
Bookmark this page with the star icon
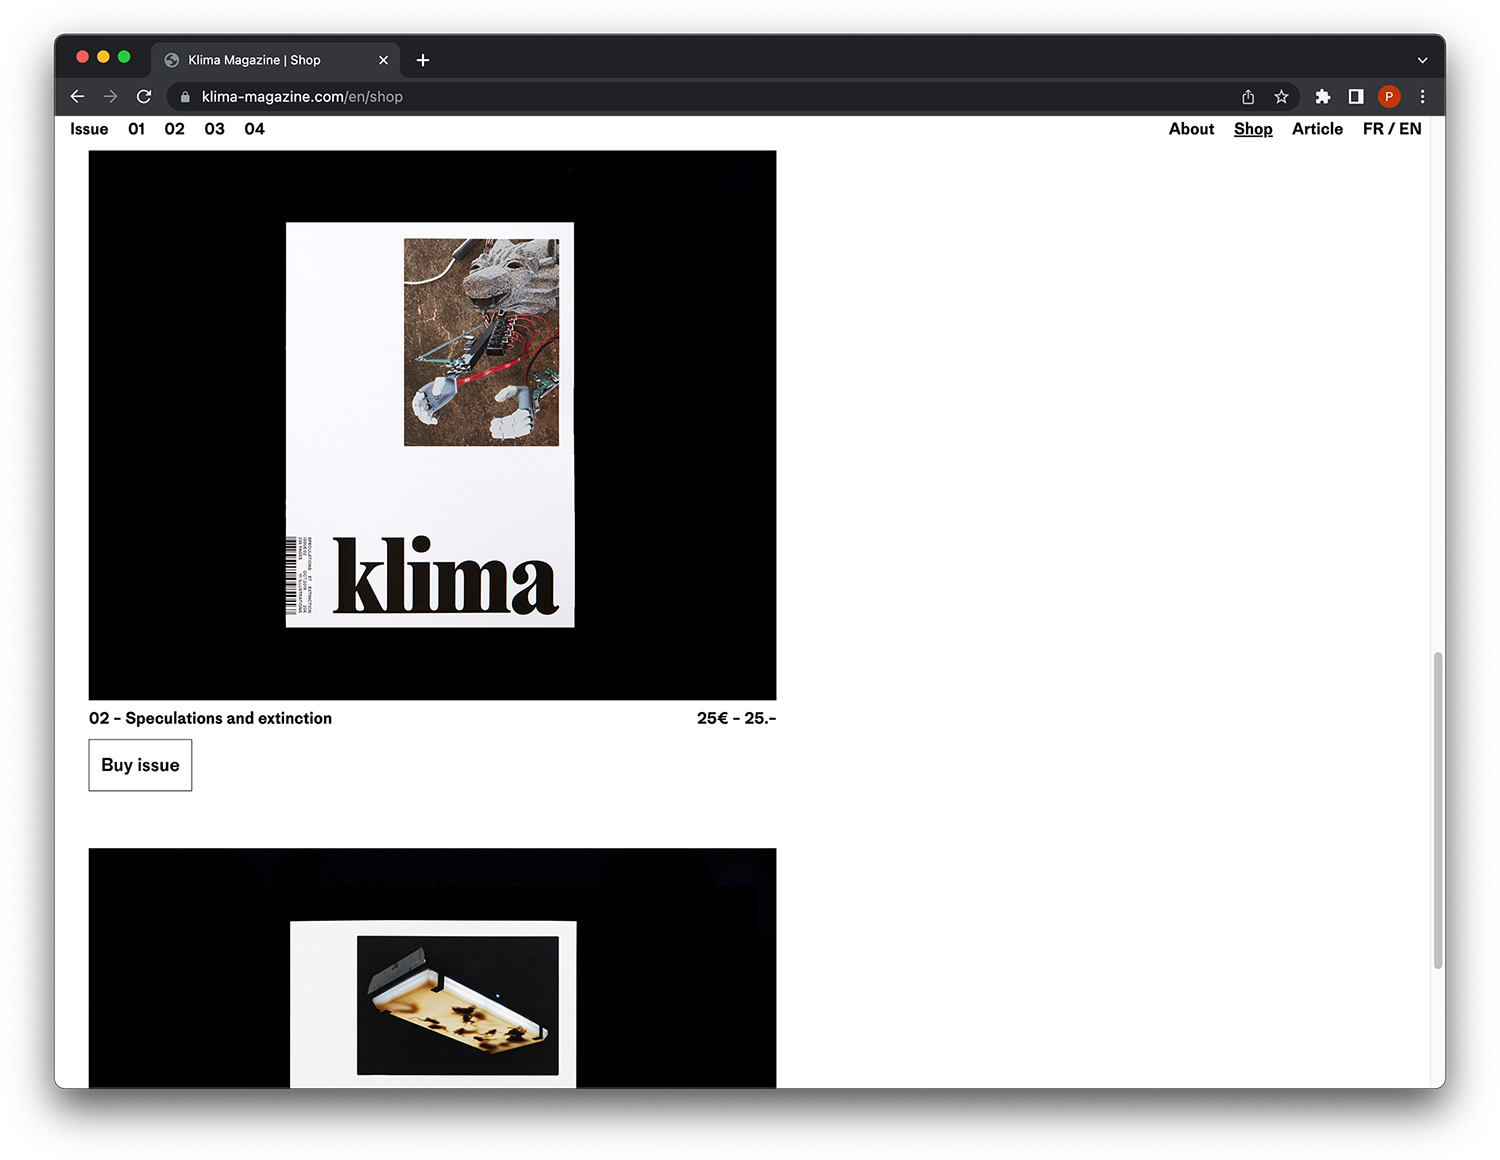1281,97
